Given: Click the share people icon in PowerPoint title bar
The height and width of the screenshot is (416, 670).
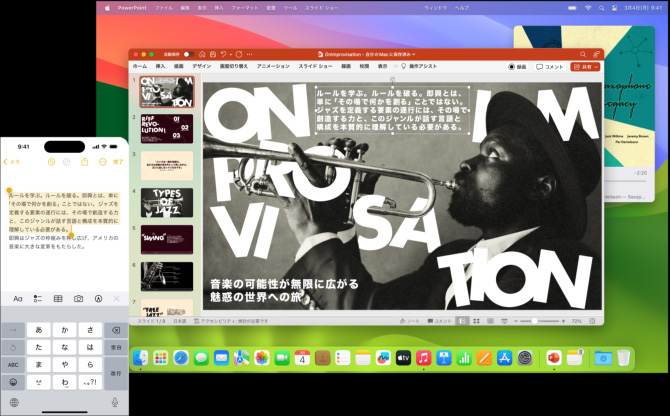Looking at the screenshot, I should click(596, 54).
